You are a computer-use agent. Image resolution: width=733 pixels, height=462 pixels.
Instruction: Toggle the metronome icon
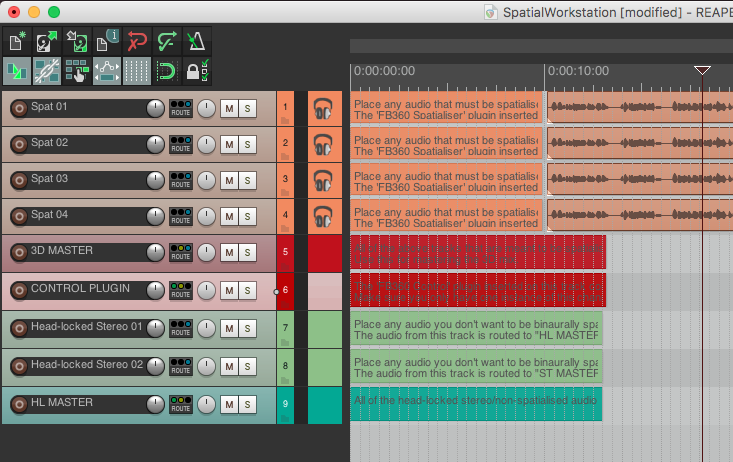click(x=196, y=42)
